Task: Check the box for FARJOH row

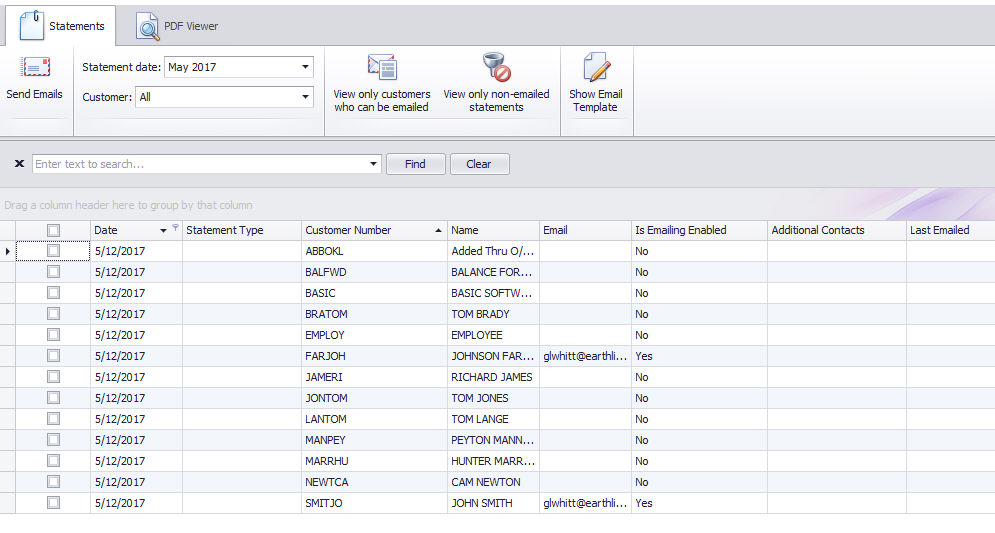Action: coord(53,355)
